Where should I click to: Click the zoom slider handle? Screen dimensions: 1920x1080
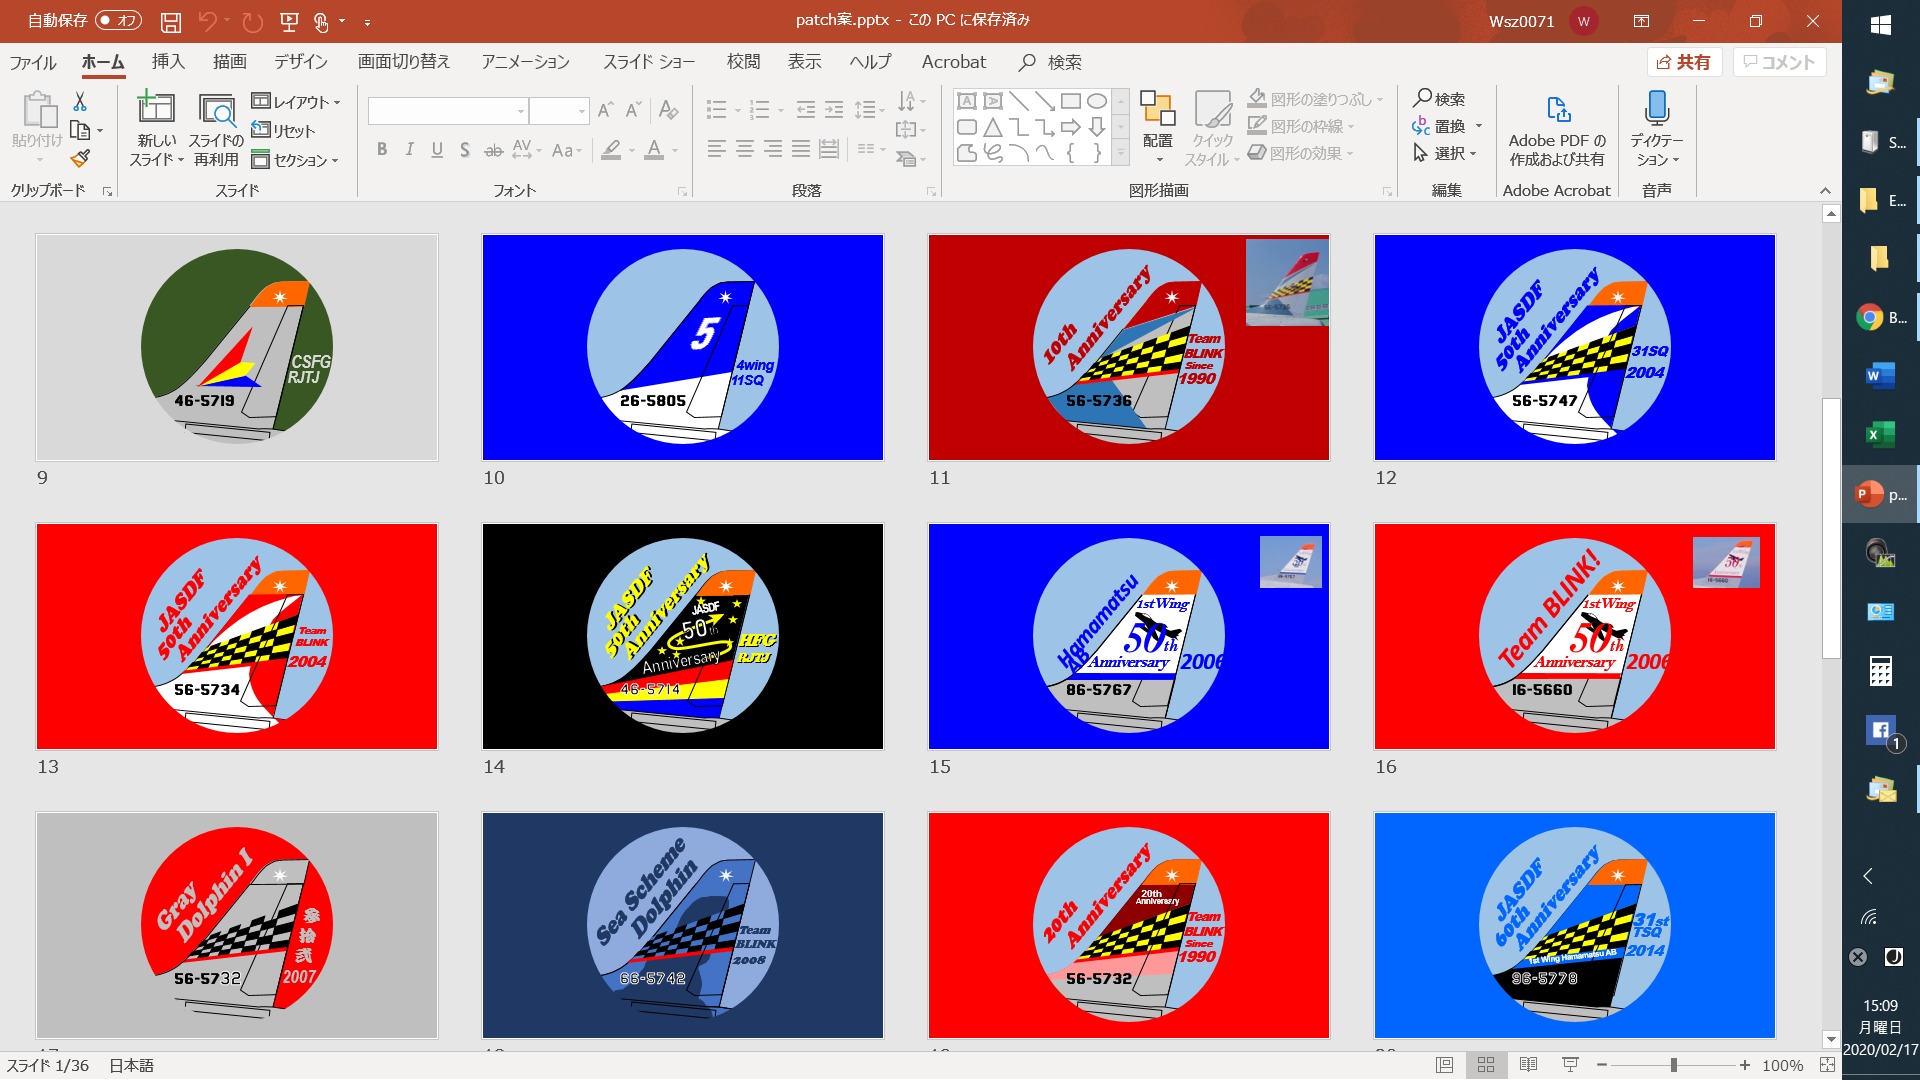pos(1673,1066)
